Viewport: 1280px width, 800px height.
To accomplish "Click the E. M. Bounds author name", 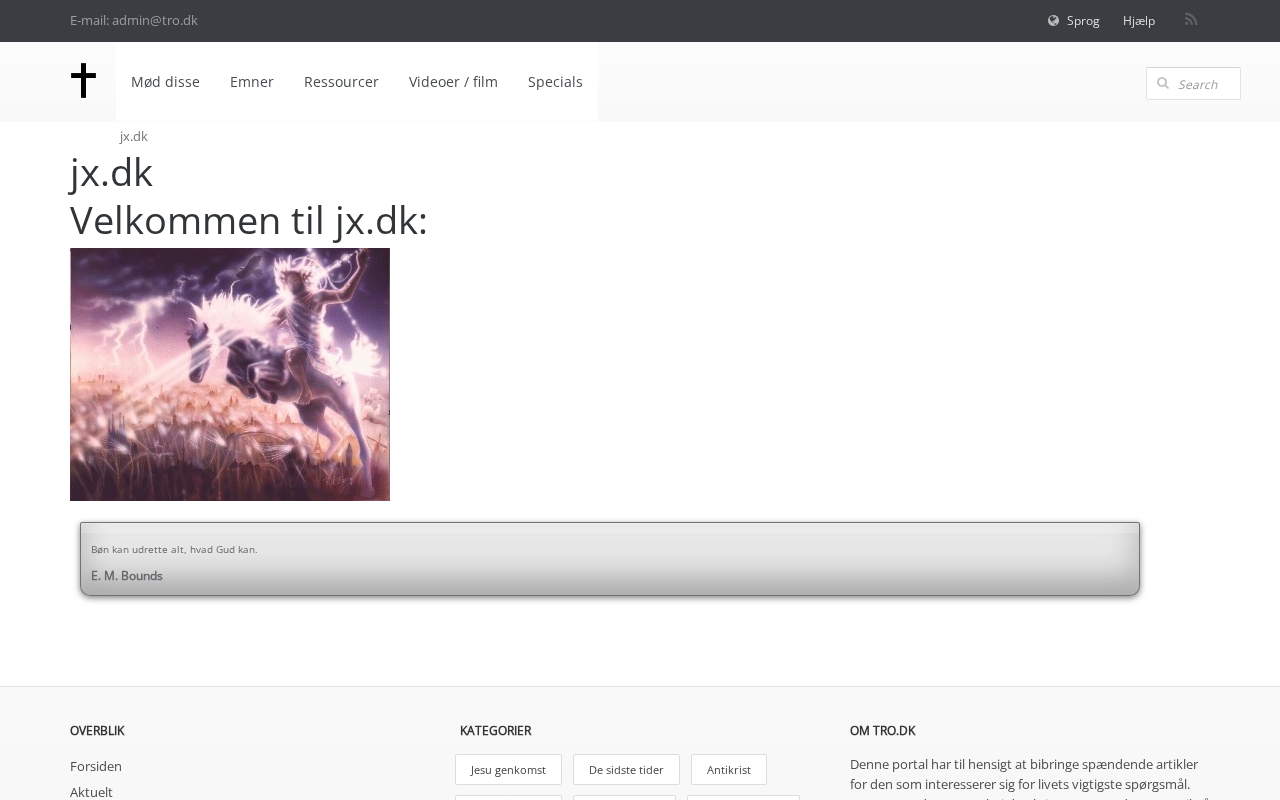I will (127, 576).
